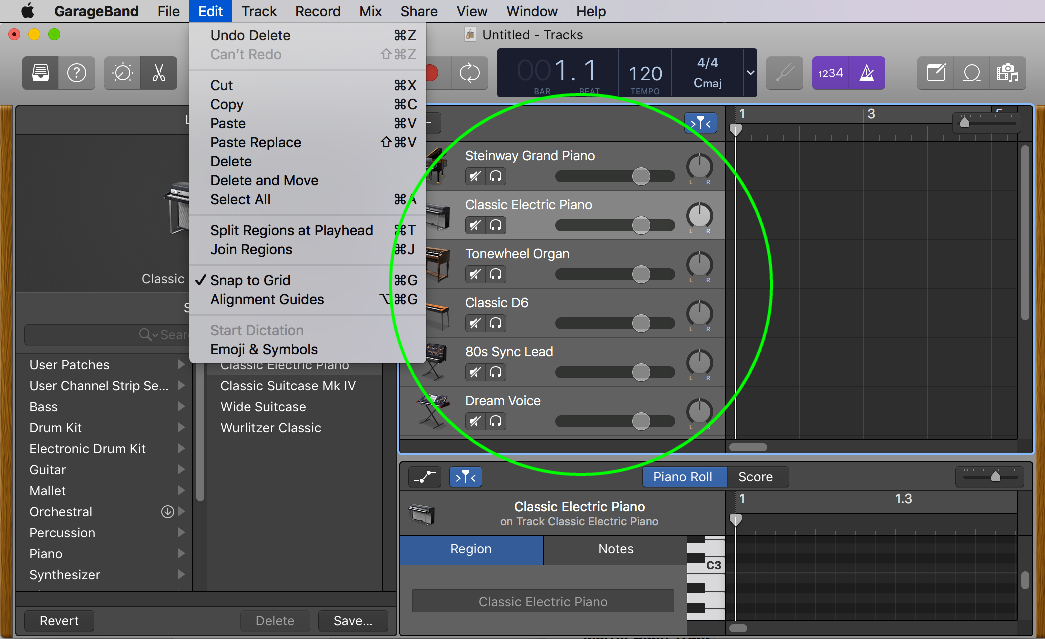Open the Mix menu
Screen dimensions: 1045x639
[x=370, y=11]
